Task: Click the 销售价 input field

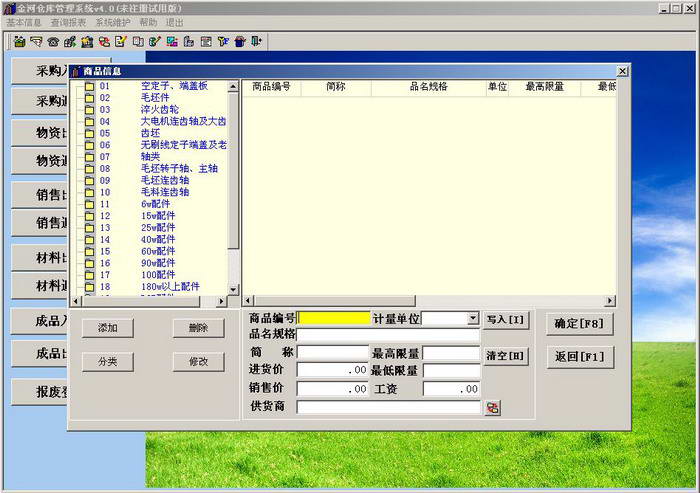Action: point(333,389)
